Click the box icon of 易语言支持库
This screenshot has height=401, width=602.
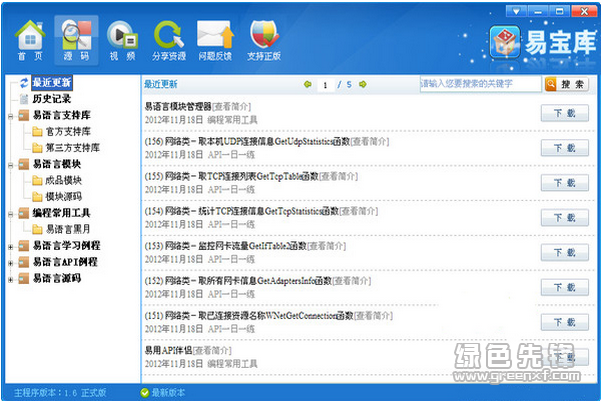(24, 115)
